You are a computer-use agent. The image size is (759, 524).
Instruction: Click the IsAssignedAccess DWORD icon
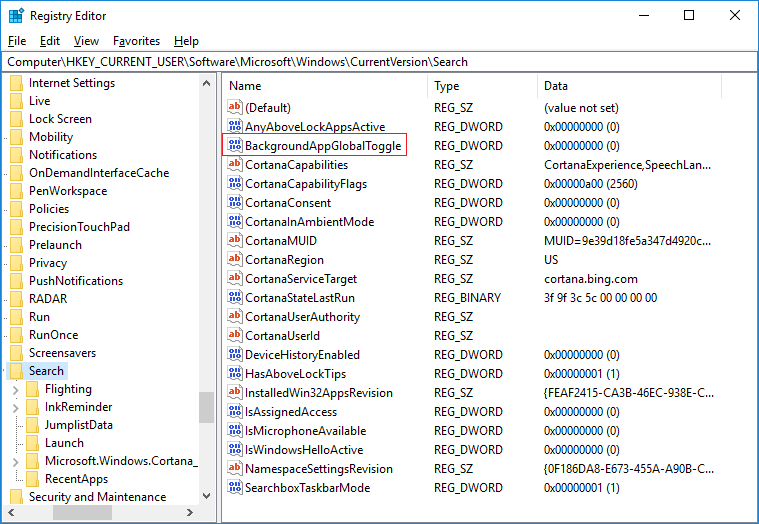235,411
